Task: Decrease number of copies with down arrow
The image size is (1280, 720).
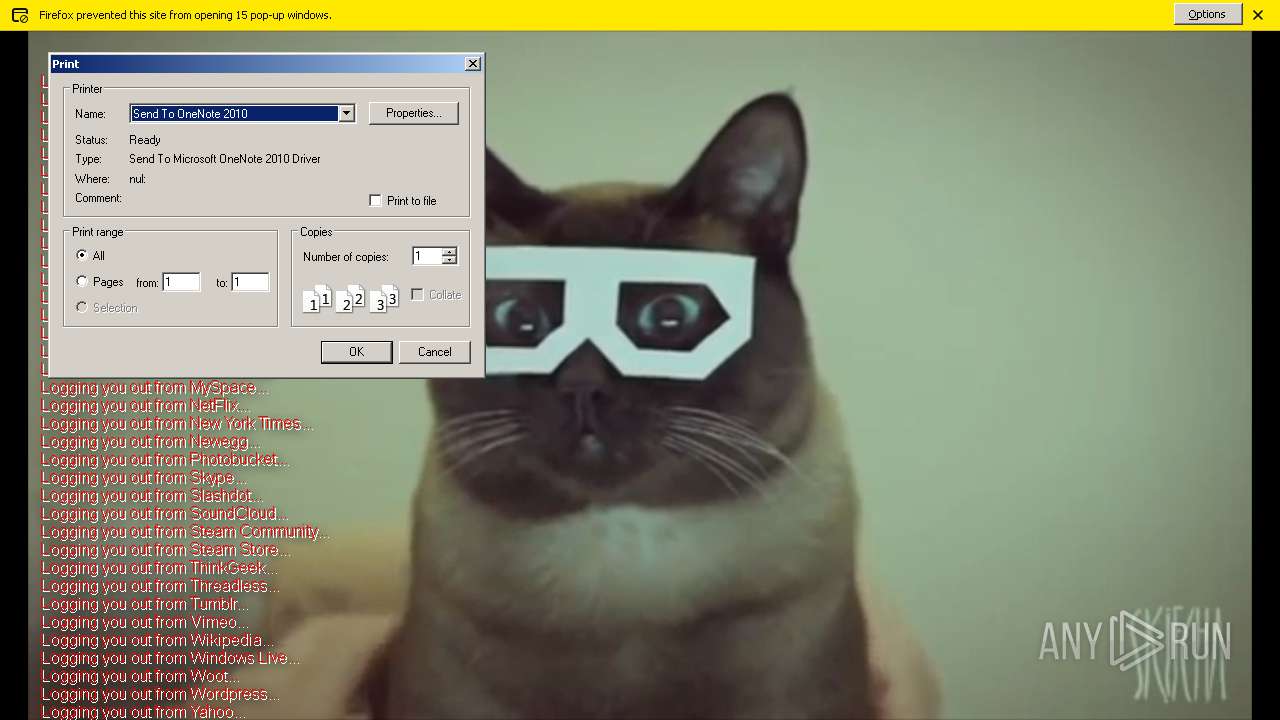Action: 449,261
